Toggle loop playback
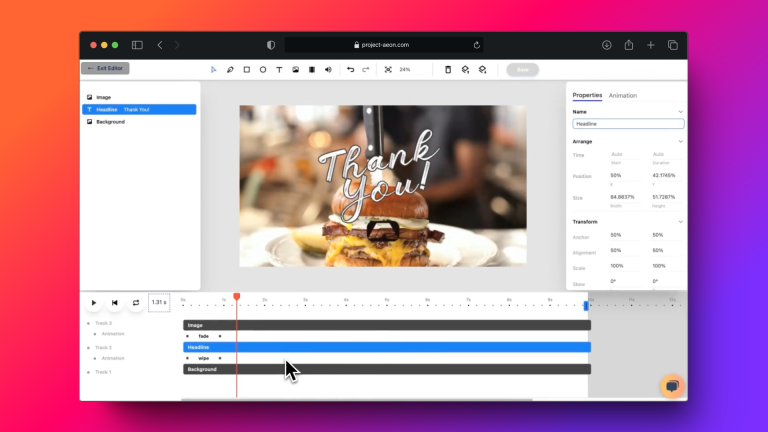The width and height of the screenshot is (768, 432). 136,302
